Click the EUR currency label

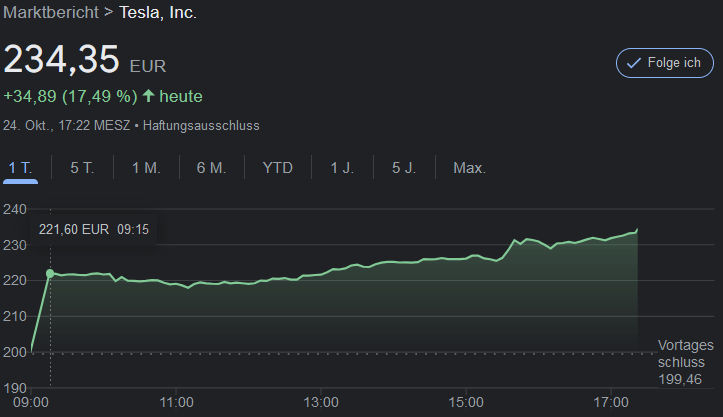click(148, 66)
